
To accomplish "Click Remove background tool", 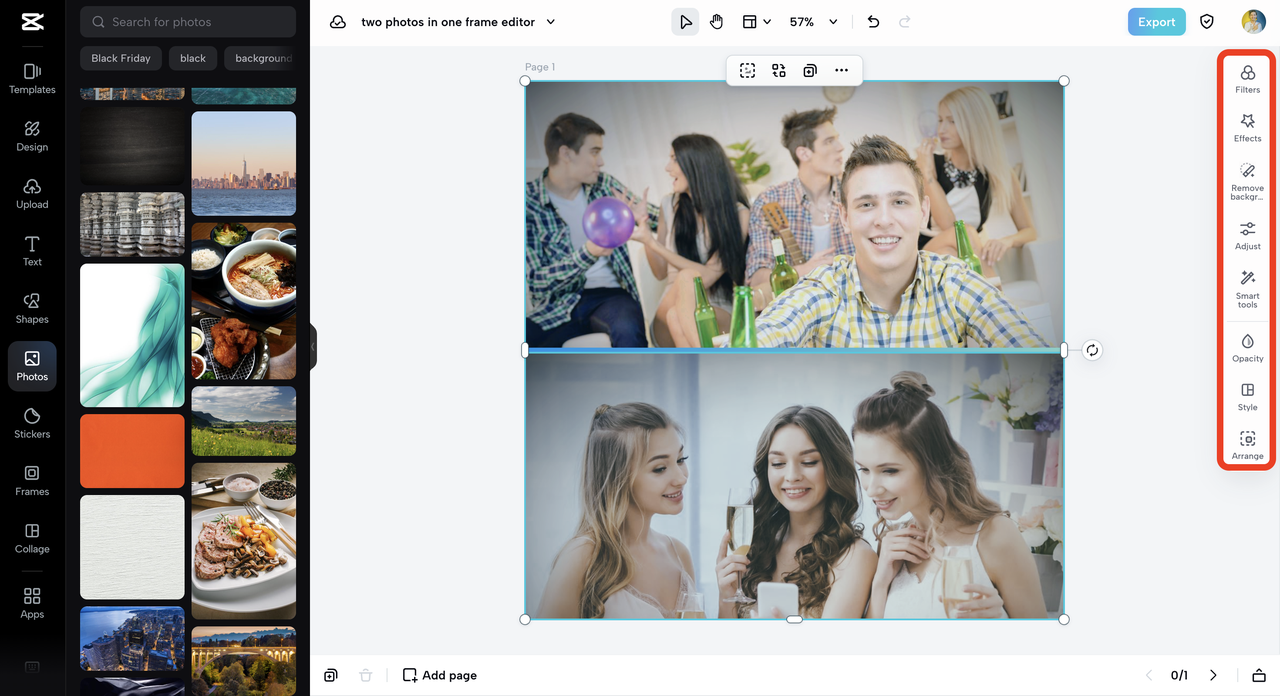I will point(1247,181).
